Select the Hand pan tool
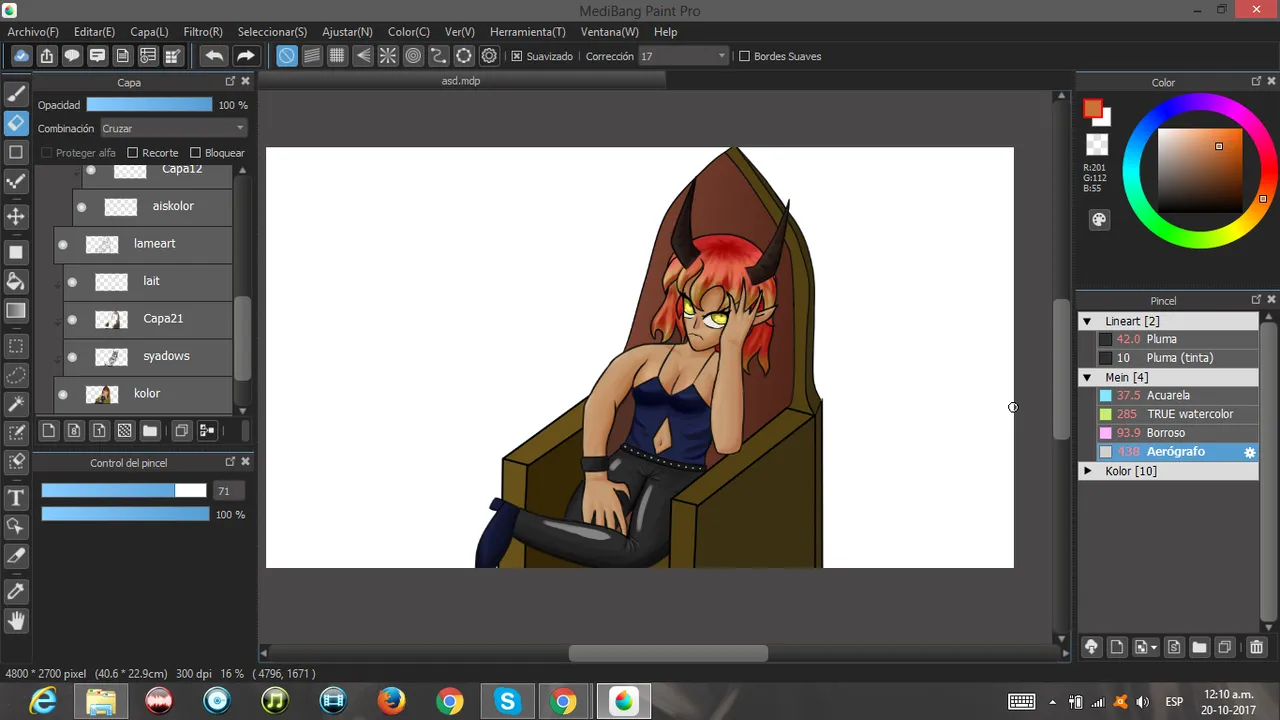 point(16,621)
